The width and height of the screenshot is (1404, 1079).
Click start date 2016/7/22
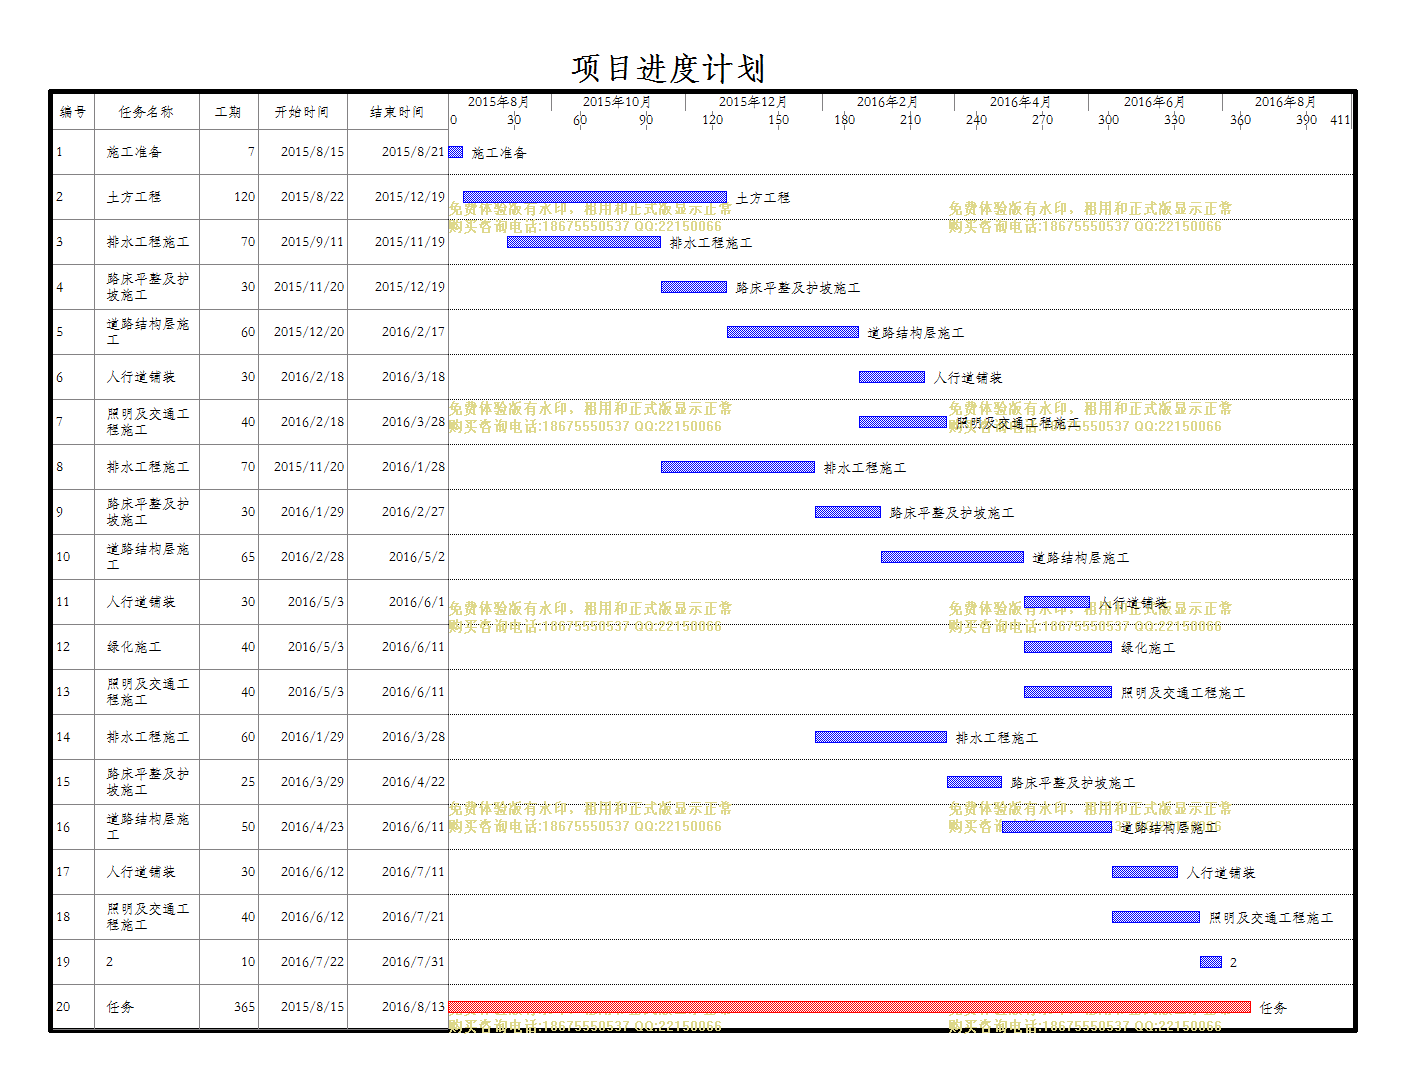point(312,962)
